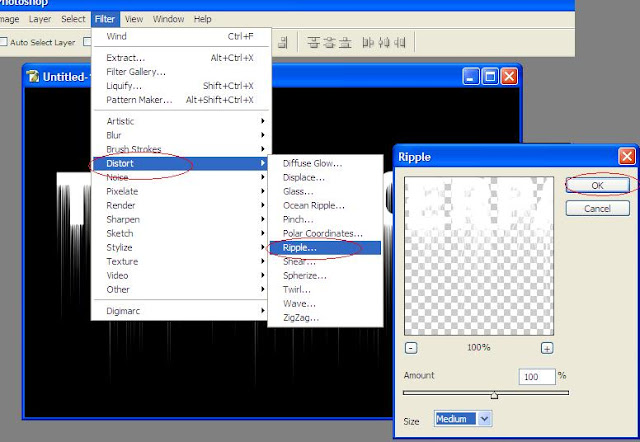Image resolution: width=640 pixels, height=442 pixels.
Task: Open the View menu
Action: [134, 19]
